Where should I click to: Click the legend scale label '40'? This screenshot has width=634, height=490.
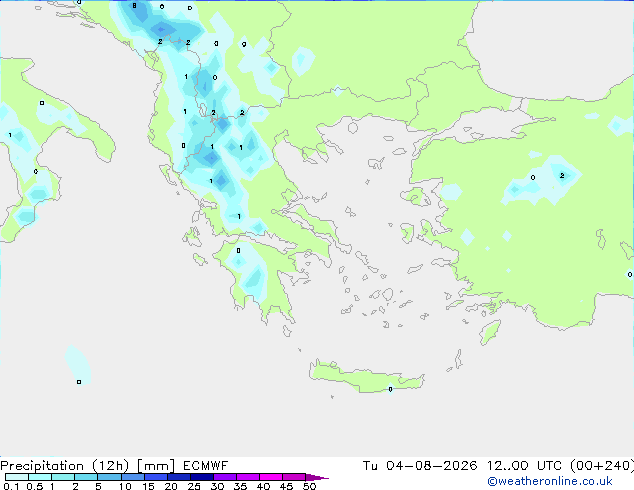(263, 486)
